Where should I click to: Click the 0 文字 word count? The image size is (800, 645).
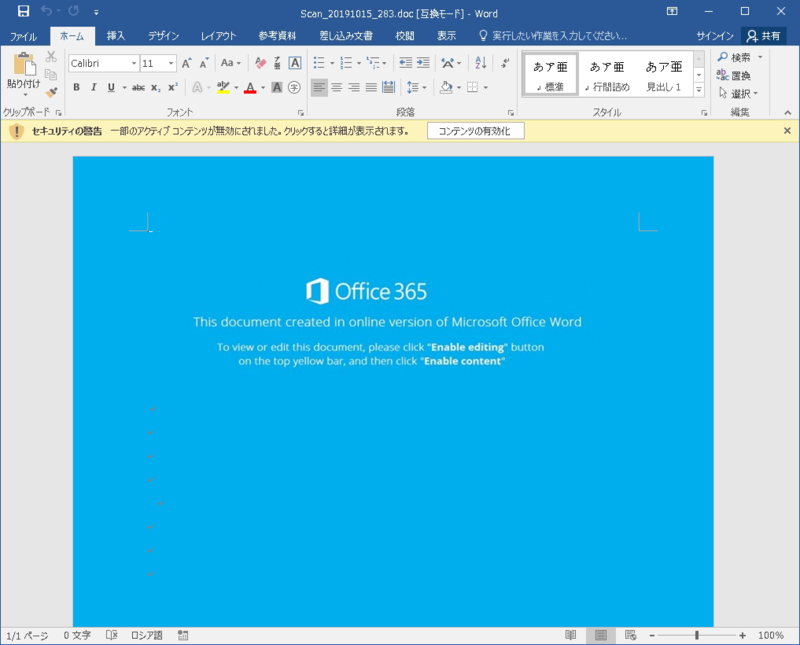tap(77, 635)
